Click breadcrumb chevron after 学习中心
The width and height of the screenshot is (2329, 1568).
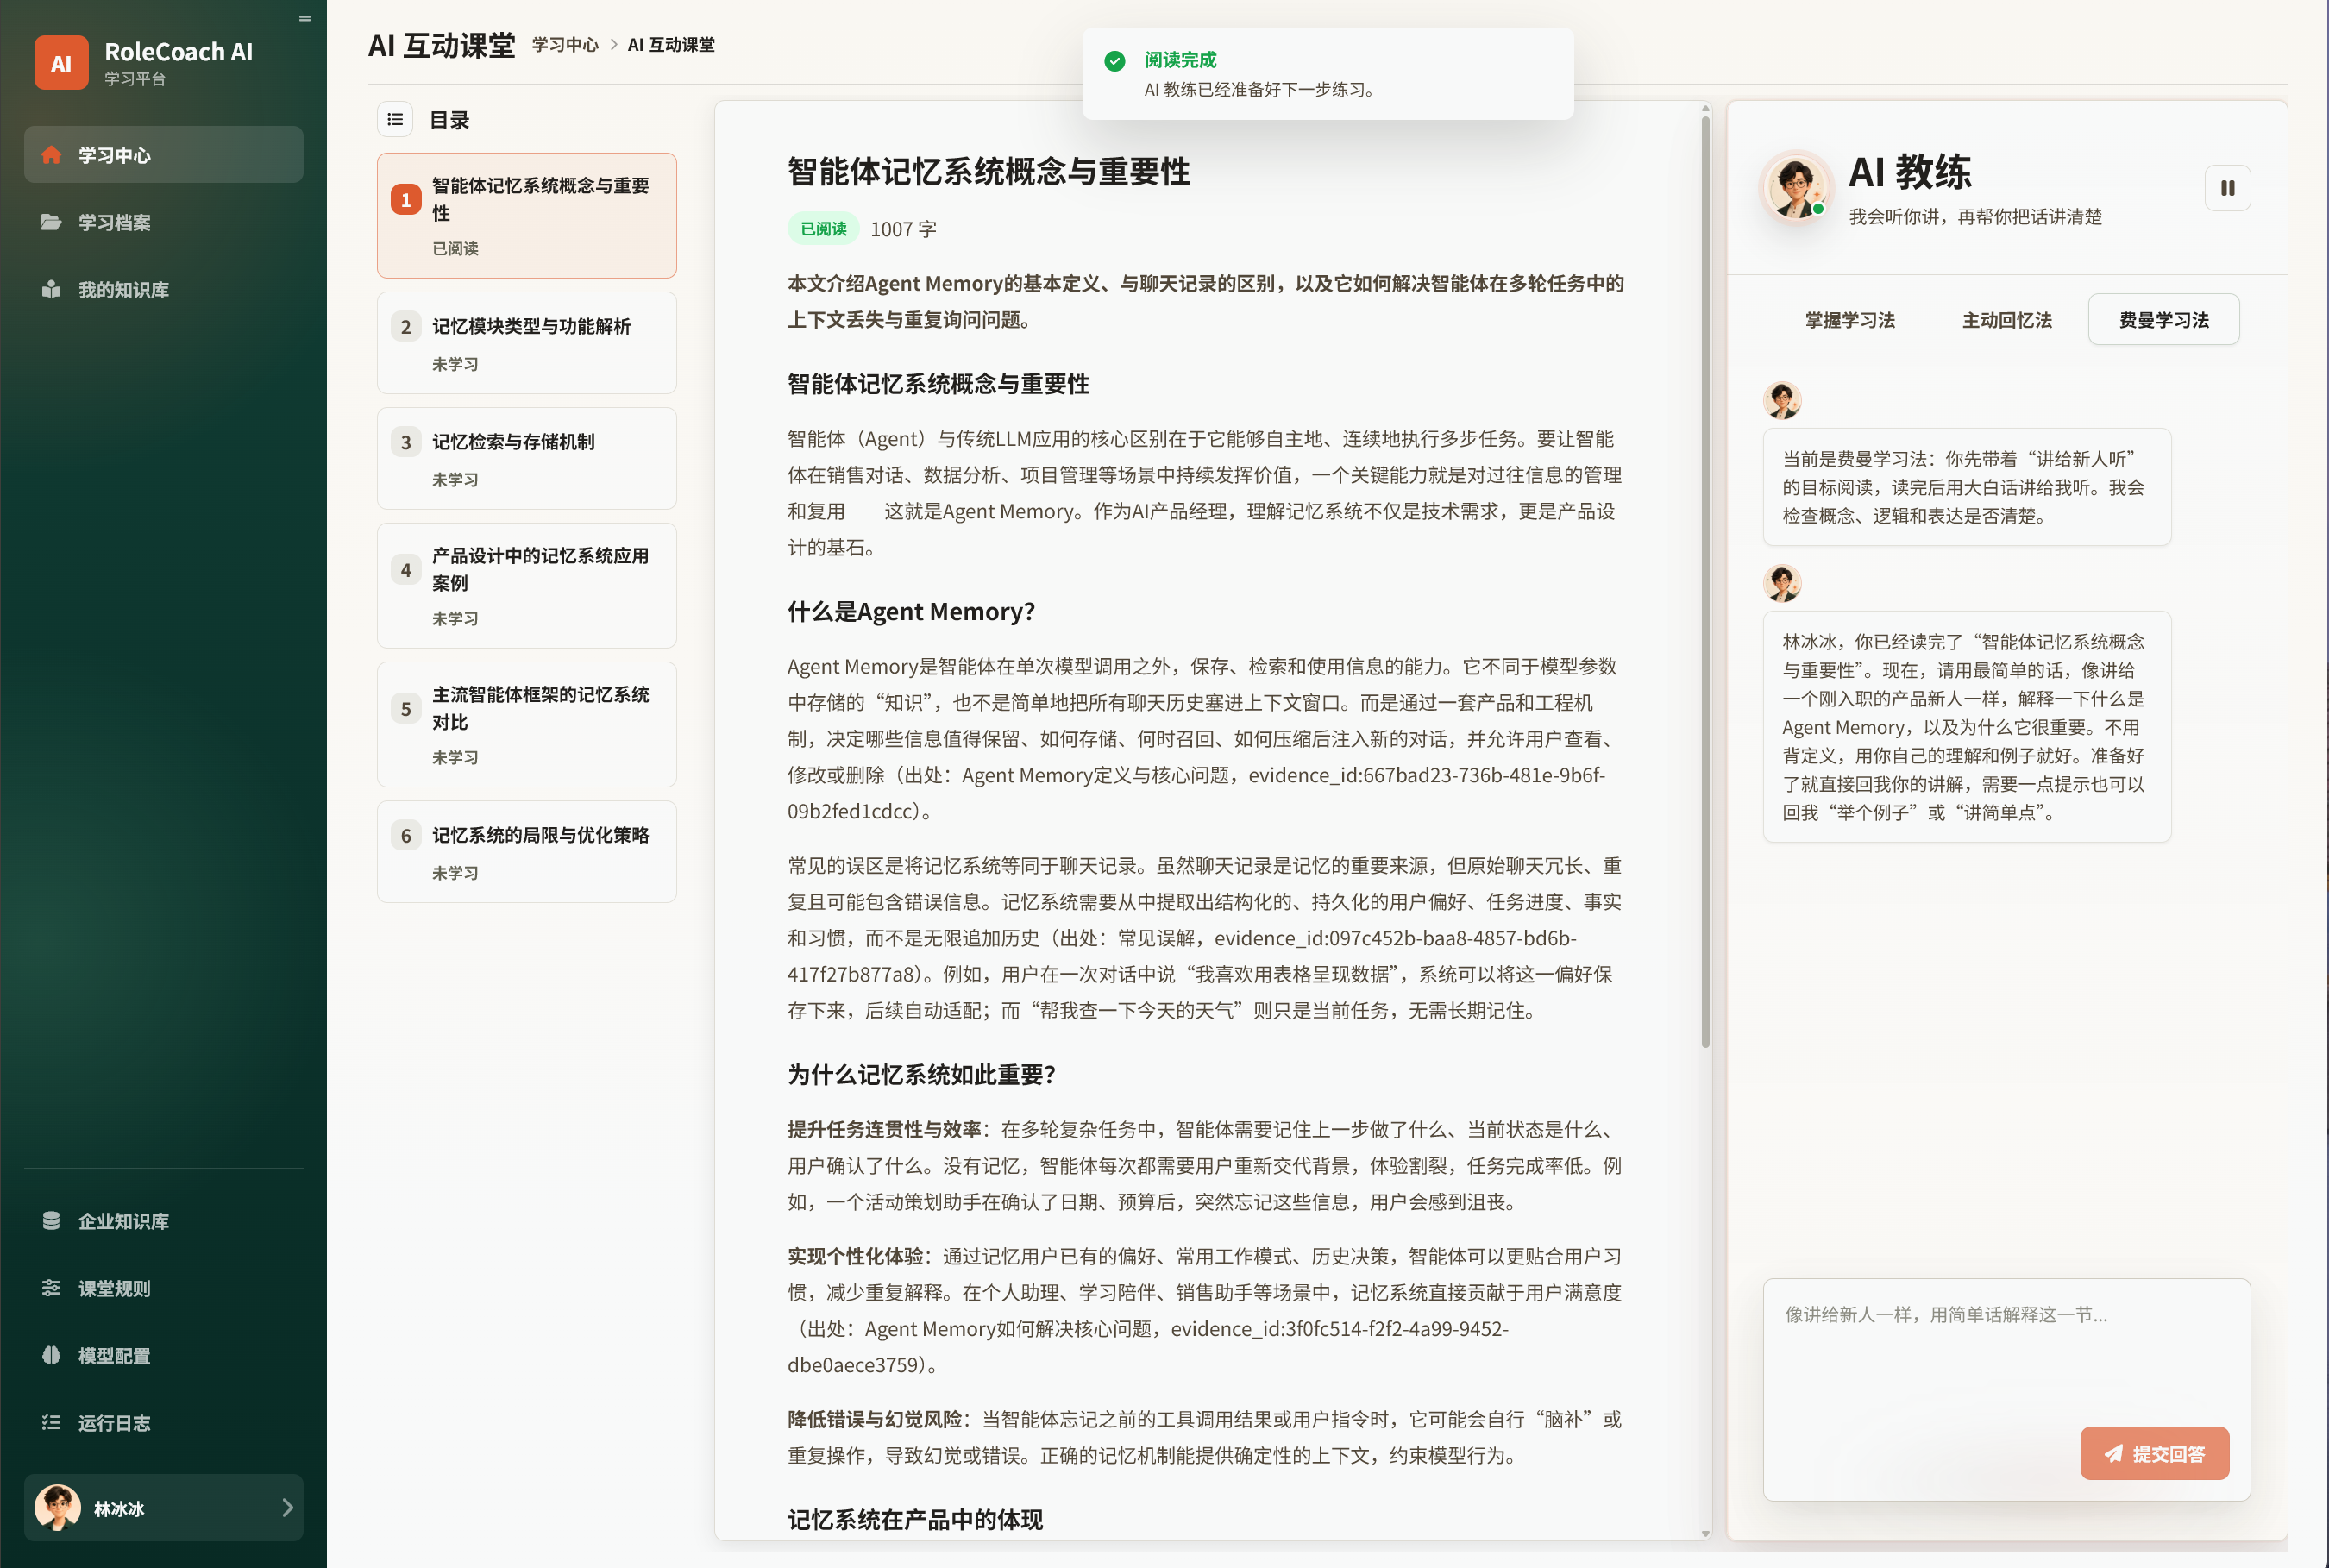coord(613,45)
